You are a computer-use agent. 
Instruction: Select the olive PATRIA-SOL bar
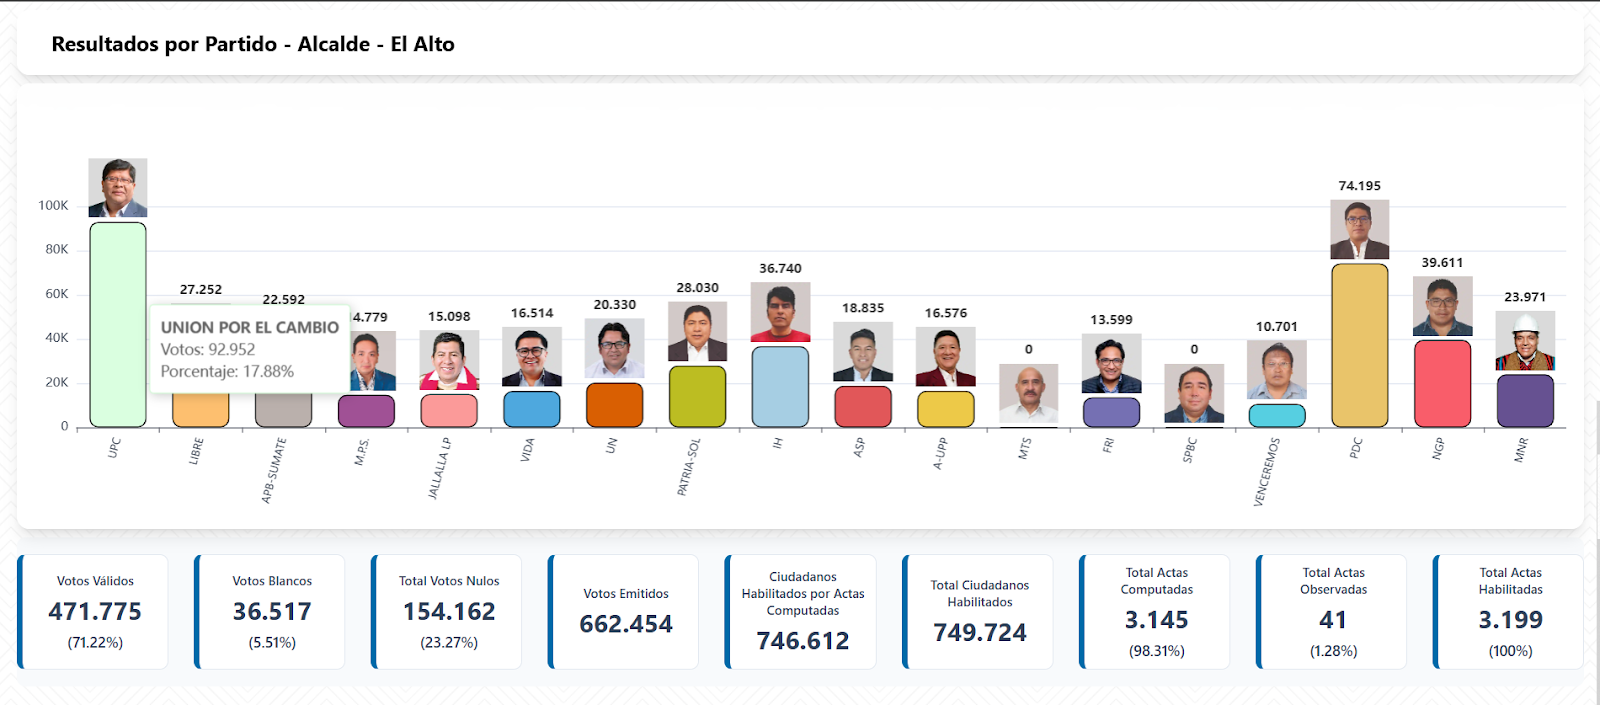[697, 397]
